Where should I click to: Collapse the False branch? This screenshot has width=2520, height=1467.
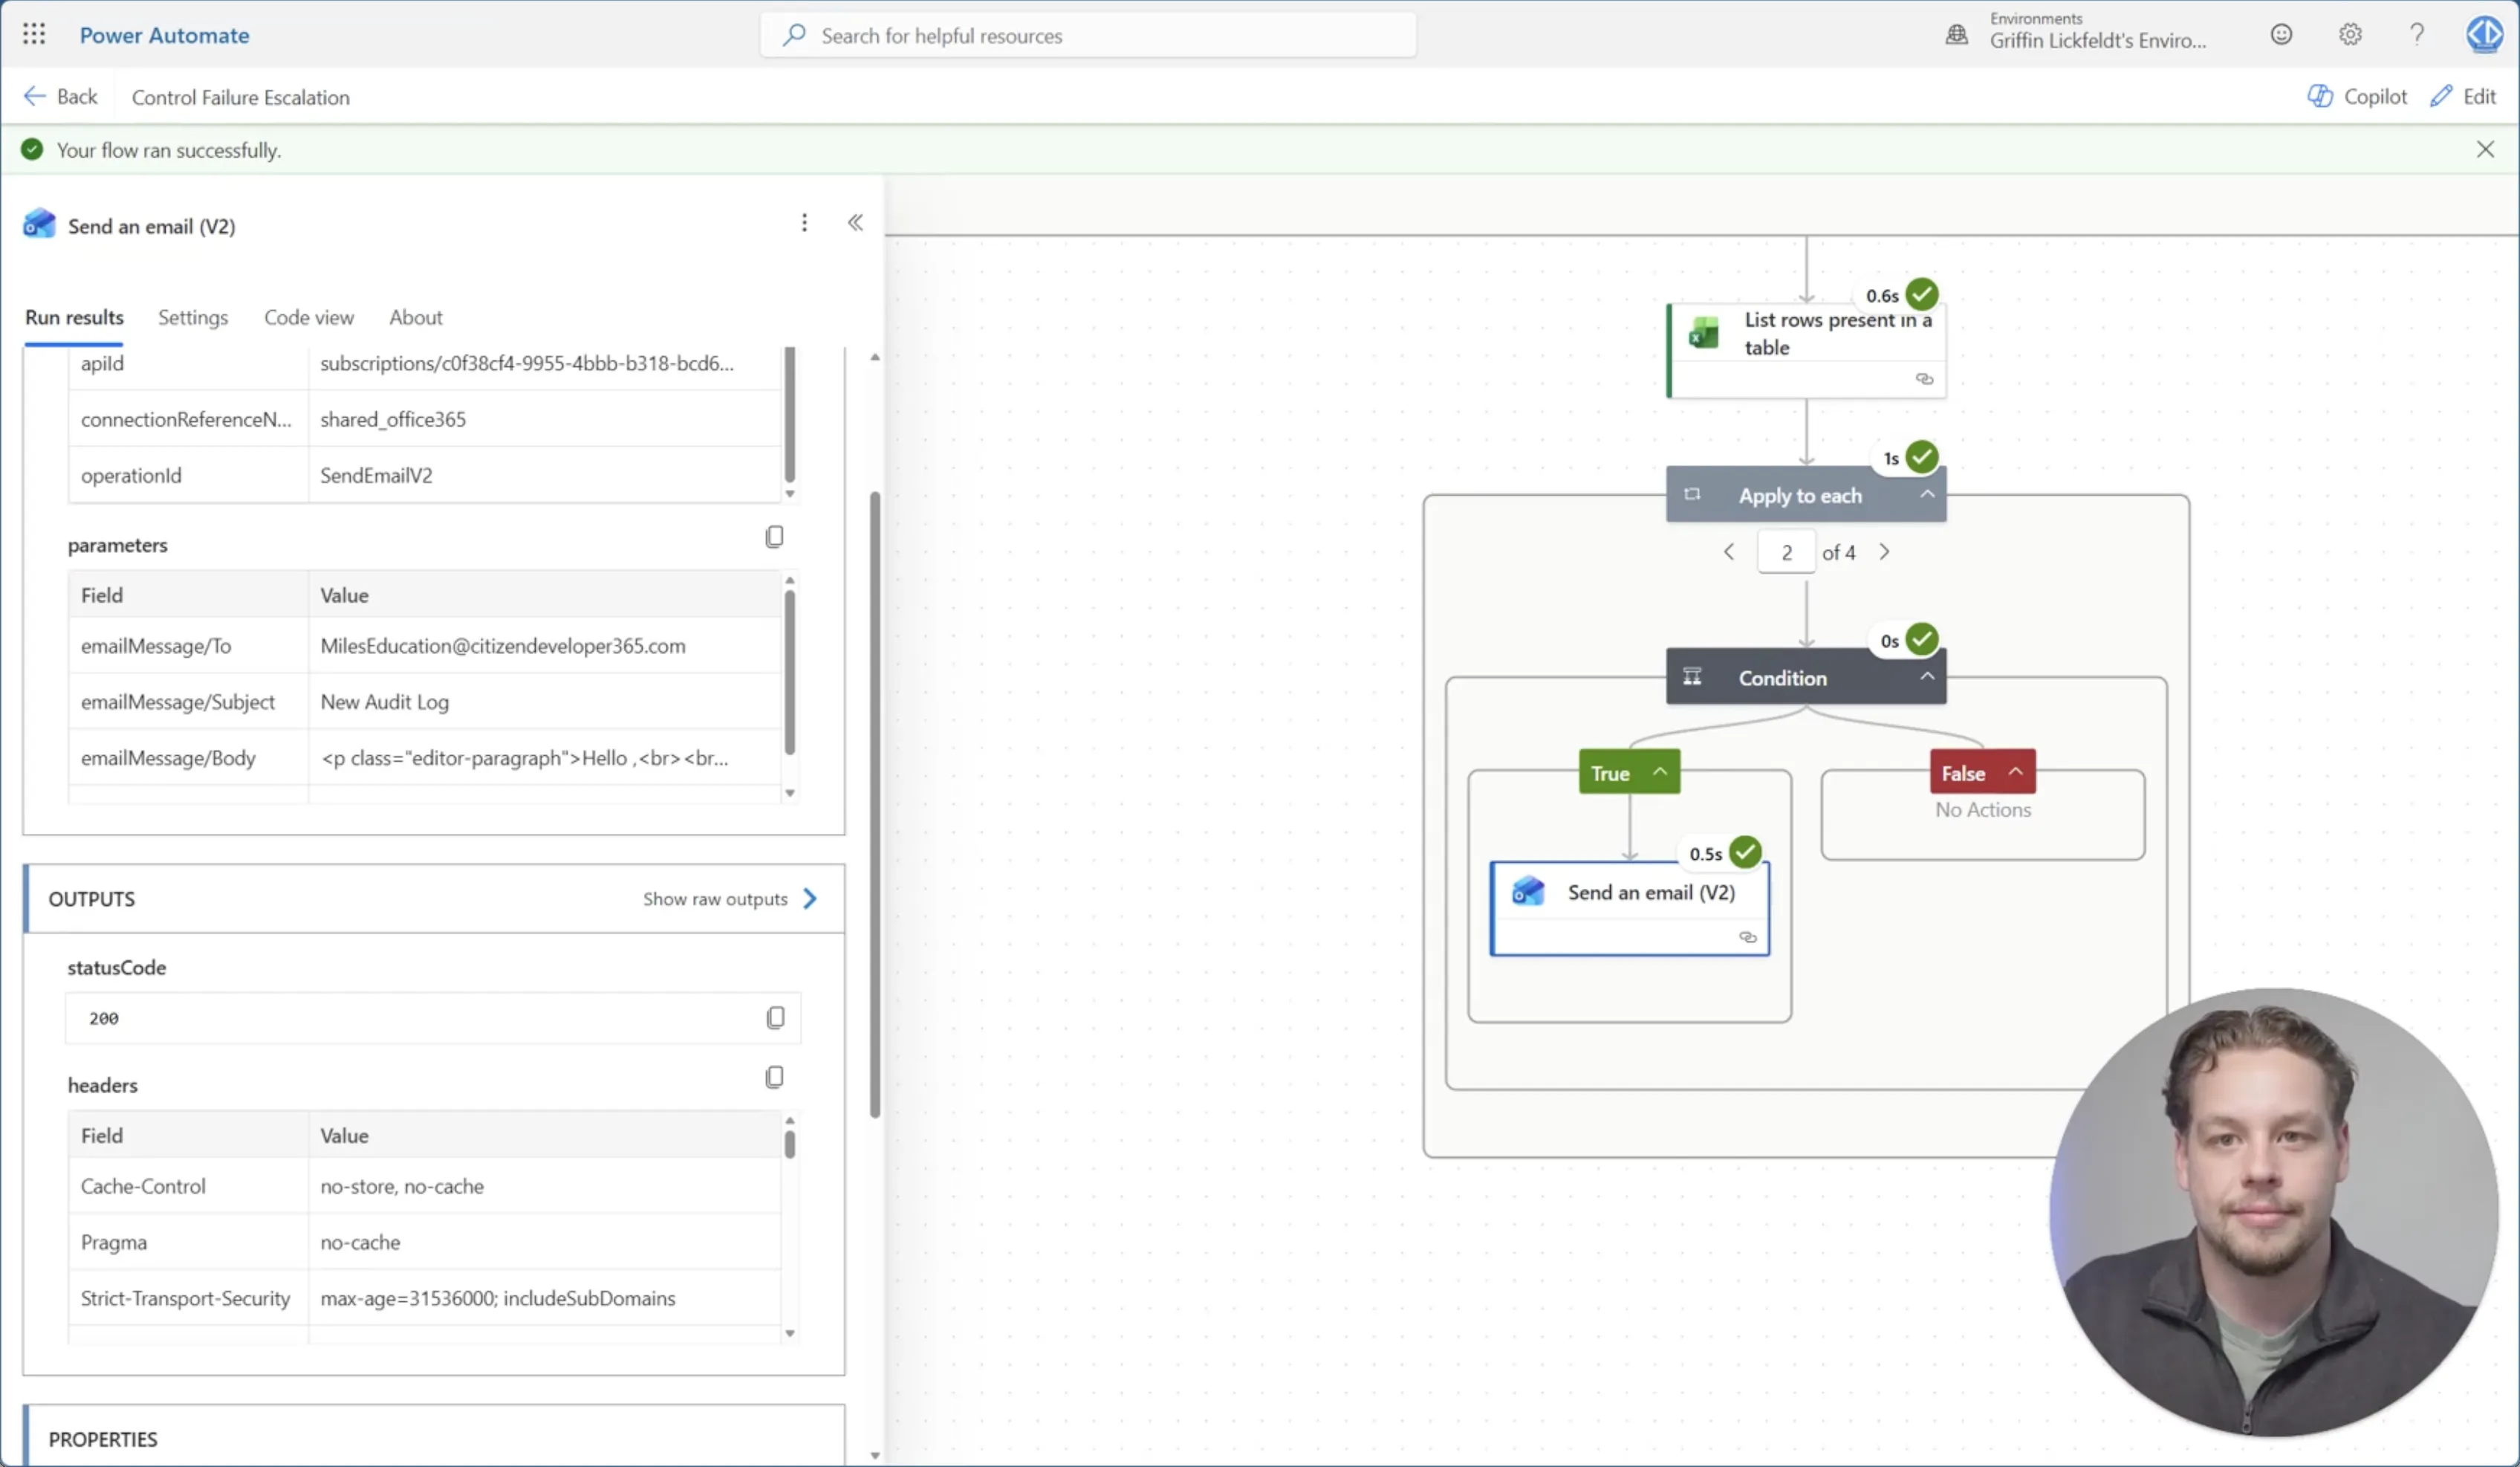pos(2015,772)
